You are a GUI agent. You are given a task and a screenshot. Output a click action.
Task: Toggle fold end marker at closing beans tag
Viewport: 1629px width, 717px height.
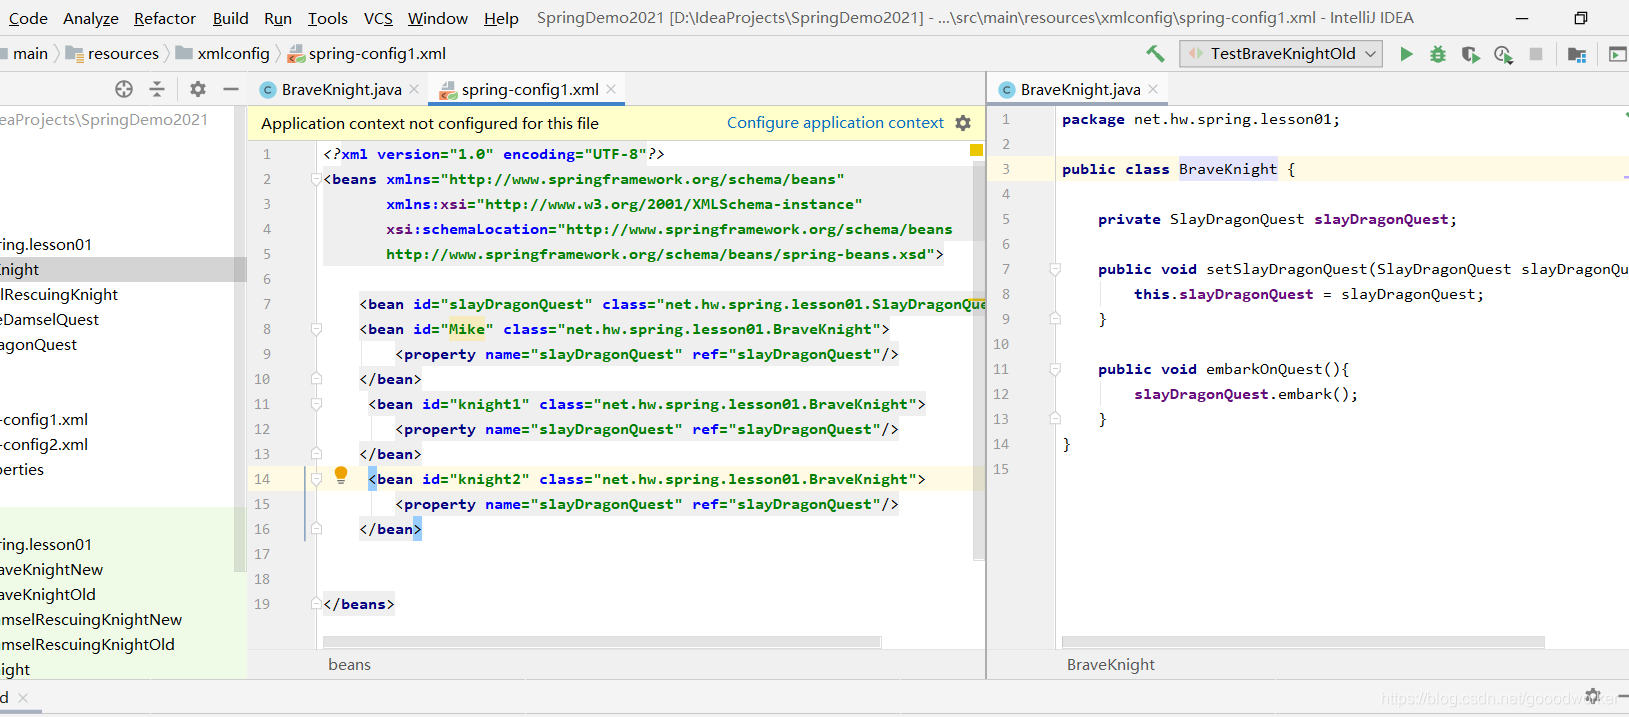click(x=316, y=604)
